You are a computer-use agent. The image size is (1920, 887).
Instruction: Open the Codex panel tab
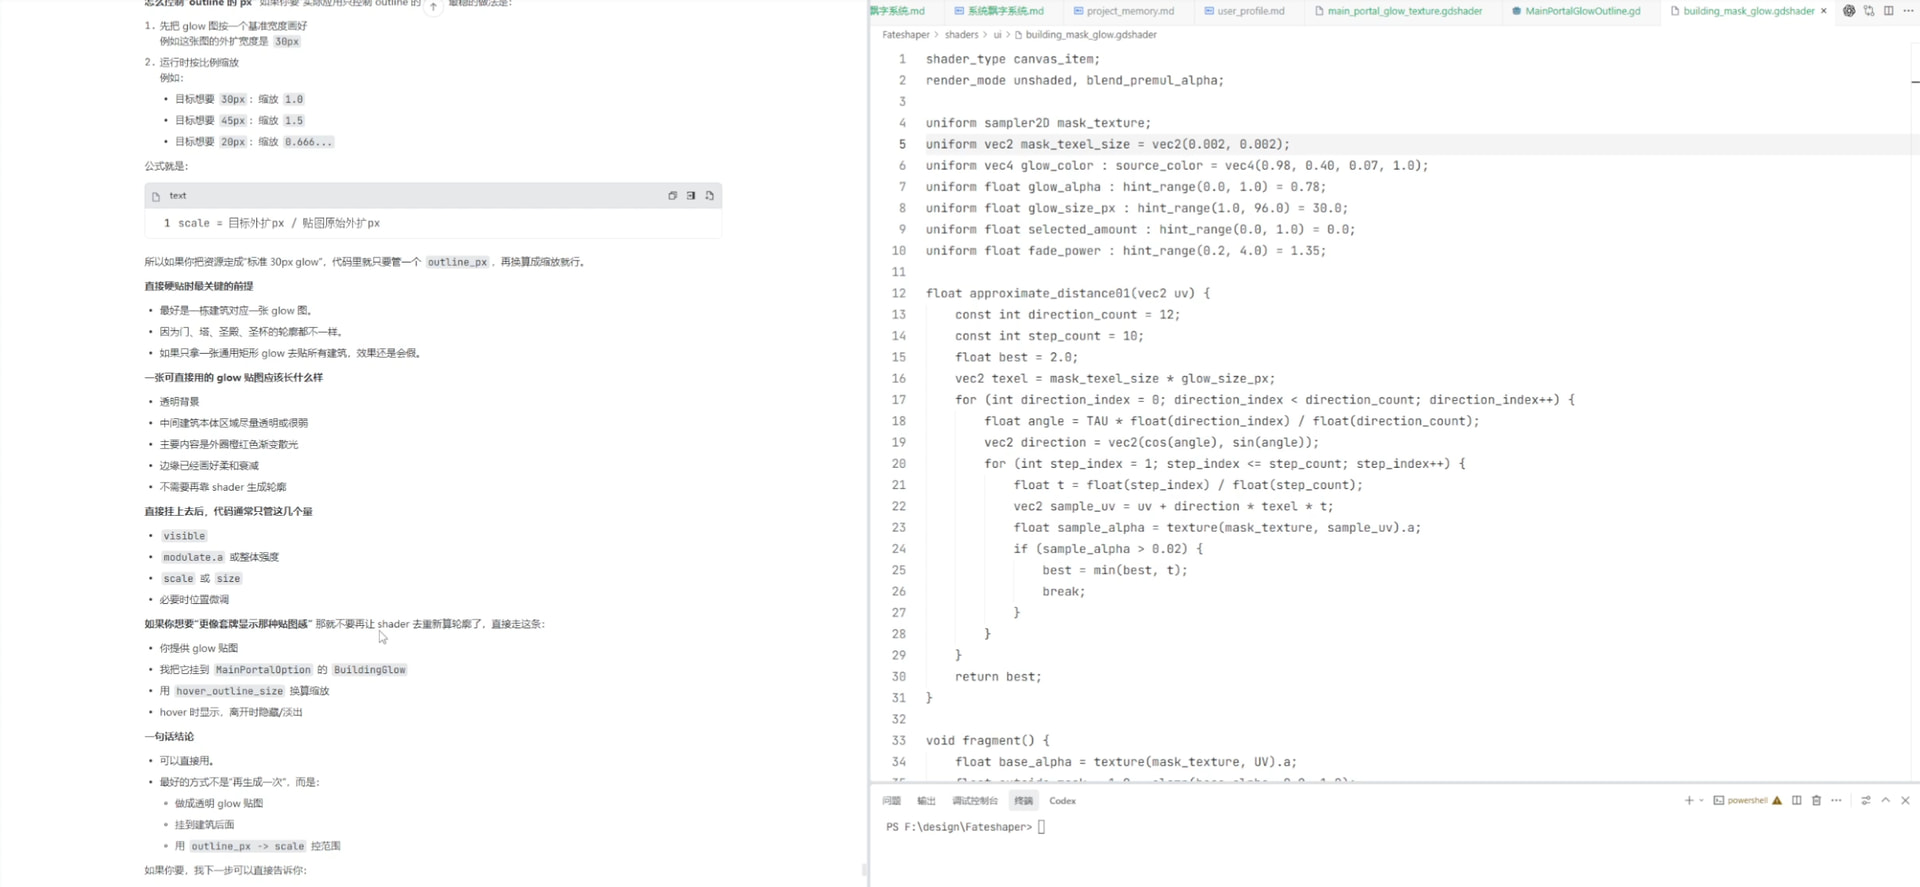tap(1062, 801)
